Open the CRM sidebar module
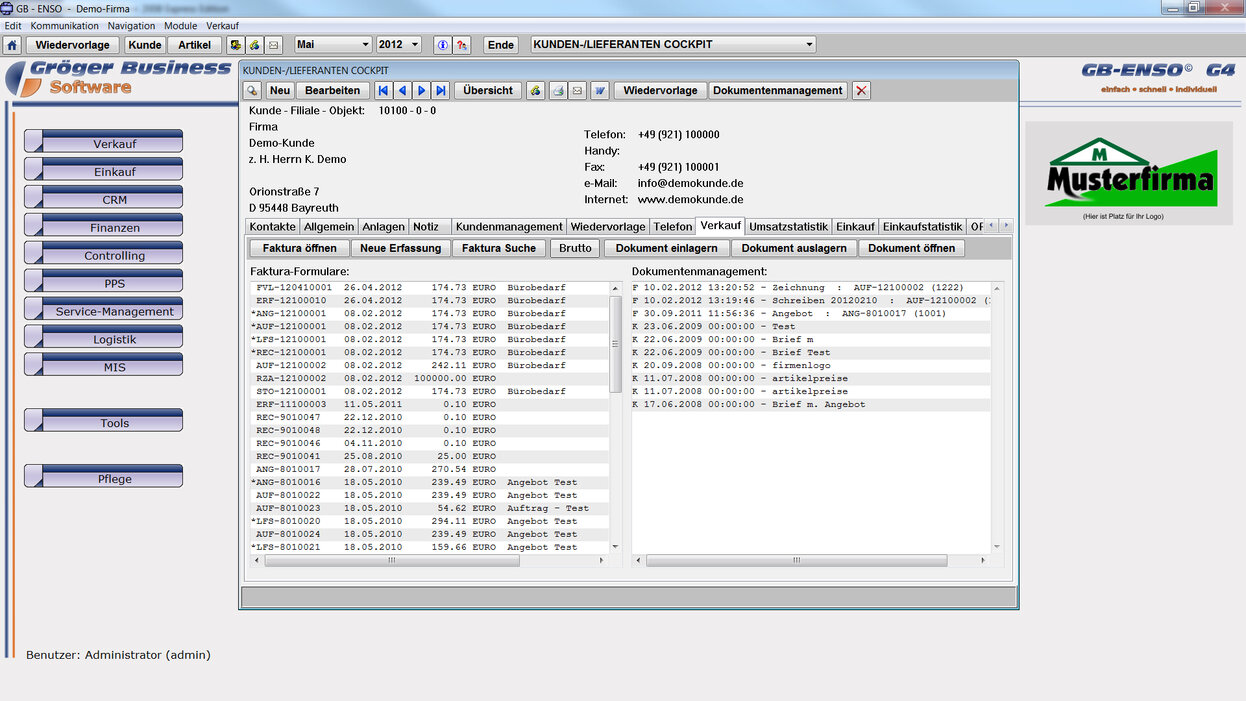 point(104,198)
